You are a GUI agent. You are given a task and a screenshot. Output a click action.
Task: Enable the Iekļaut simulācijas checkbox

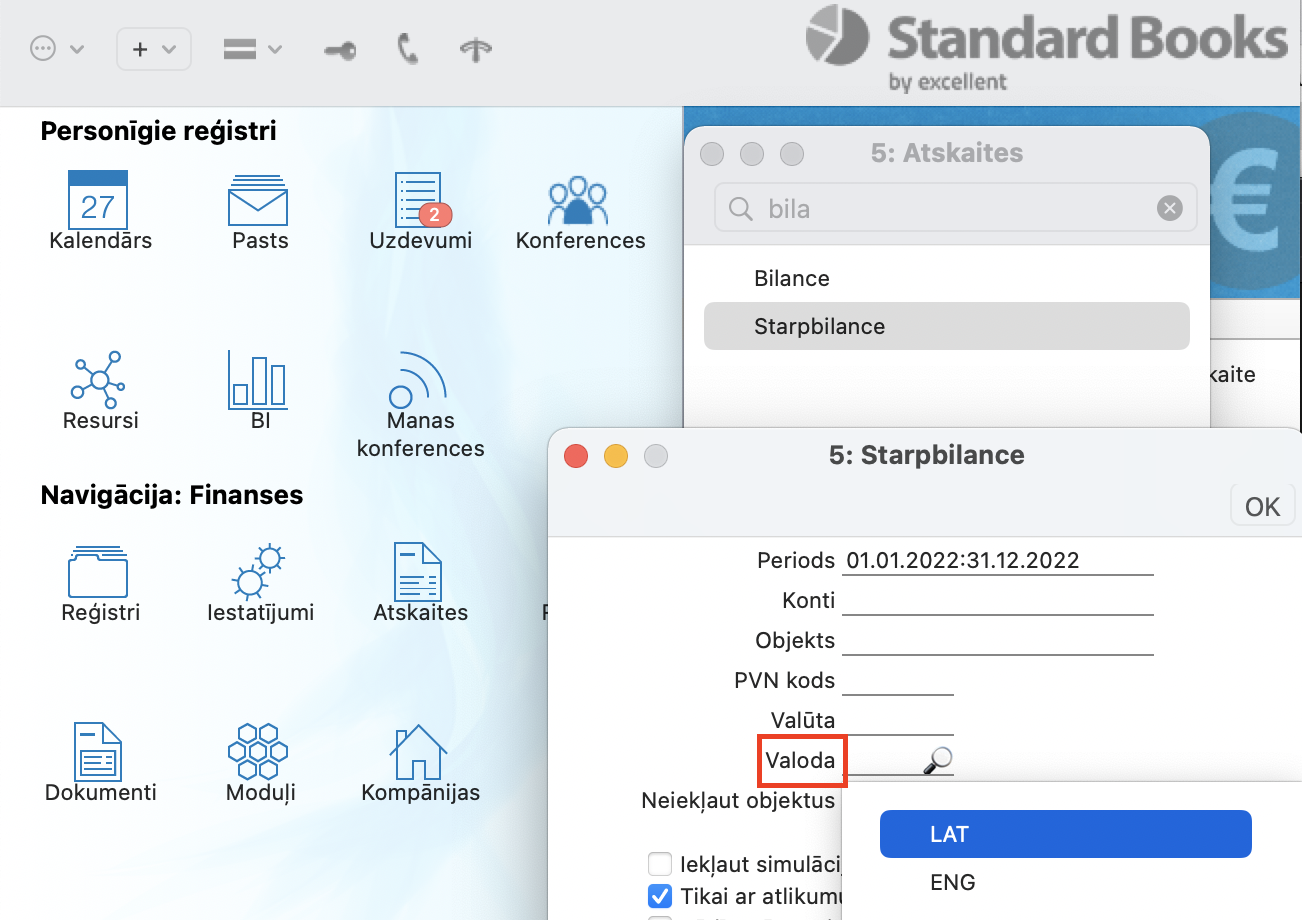click(660, 863)
